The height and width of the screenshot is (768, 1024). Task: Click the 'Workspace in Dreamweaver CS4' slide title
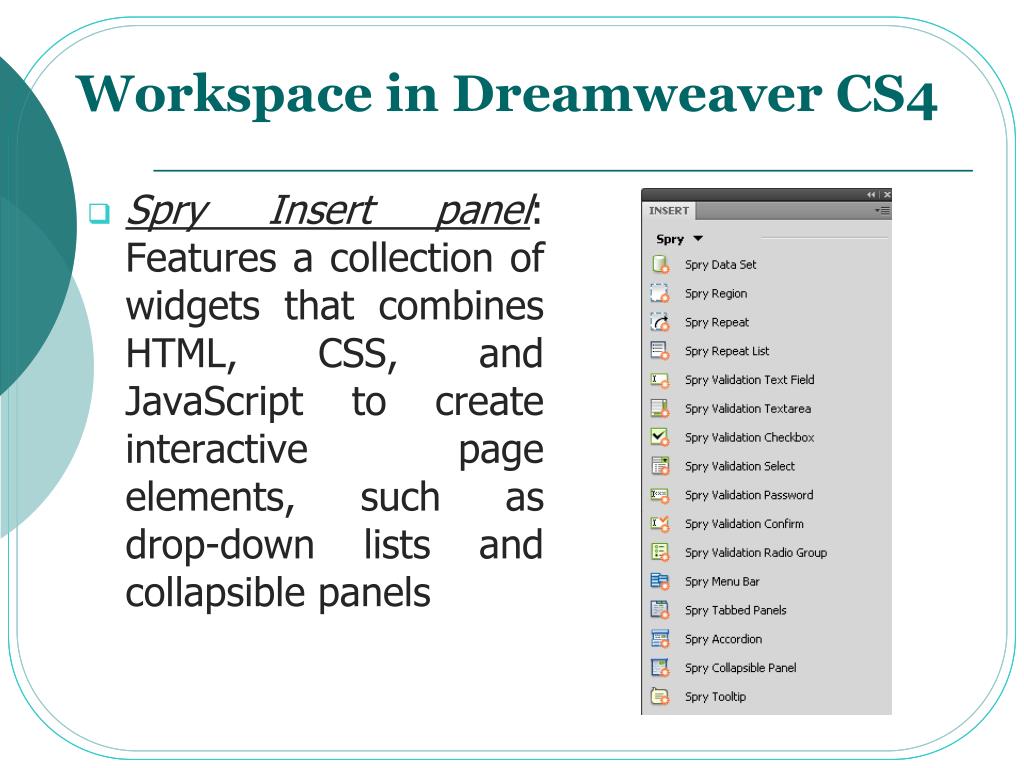(507, 95)
